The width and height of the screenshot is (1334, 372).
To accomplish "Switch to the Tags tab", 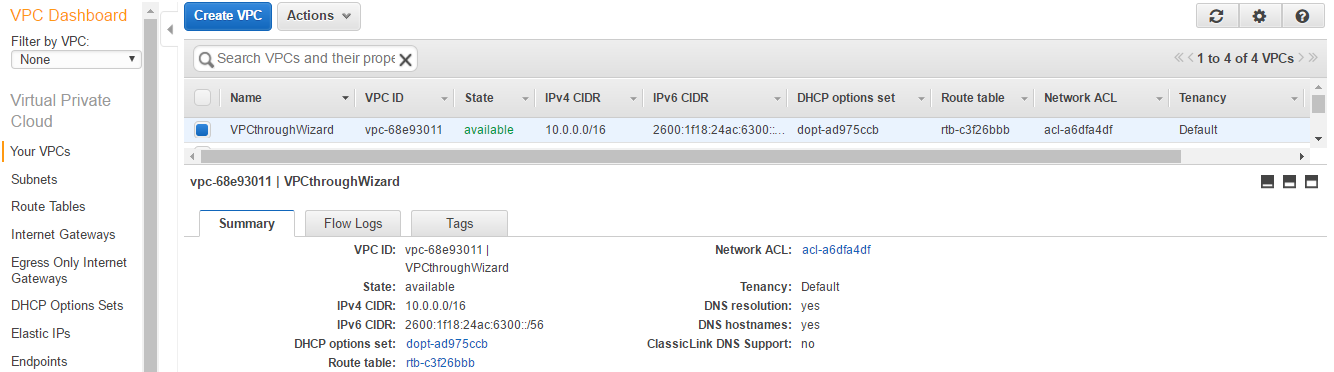I will (459, 223).
